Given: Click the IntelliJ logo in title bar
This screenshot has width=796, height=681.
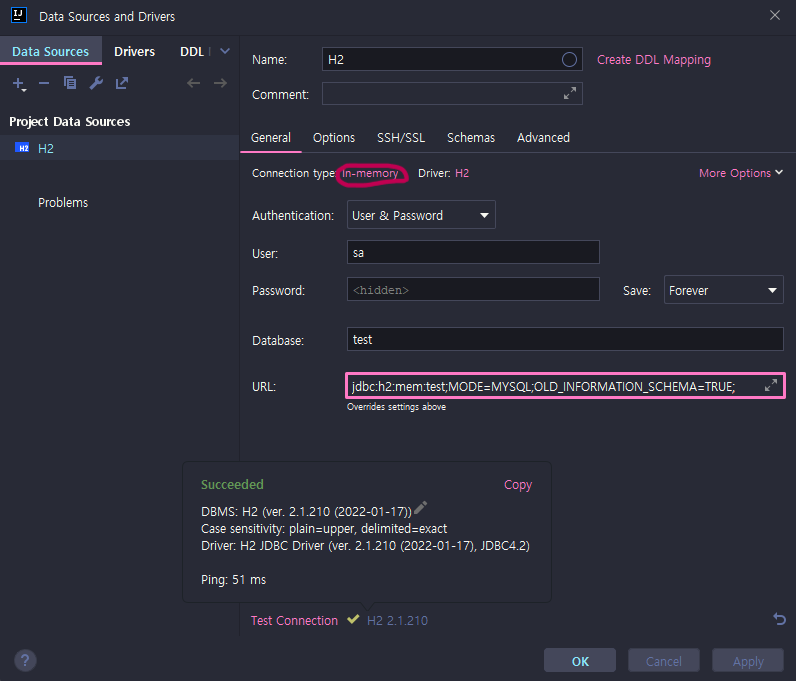Looking at the screenshot, I should coord(19,15).
